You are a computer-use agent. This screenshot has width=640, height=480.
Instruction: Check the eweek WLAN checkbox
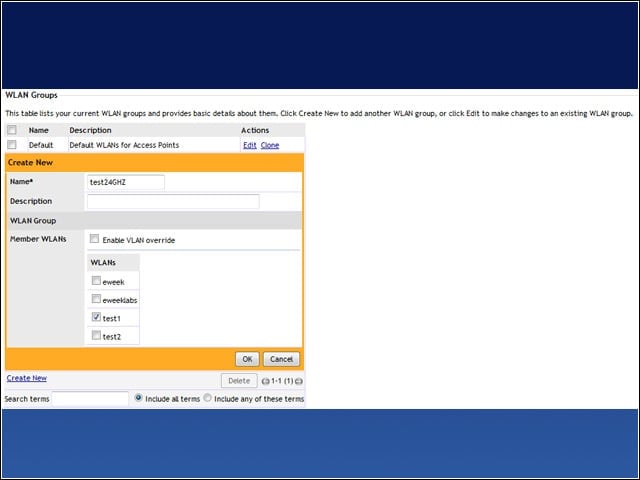(96, 281)
